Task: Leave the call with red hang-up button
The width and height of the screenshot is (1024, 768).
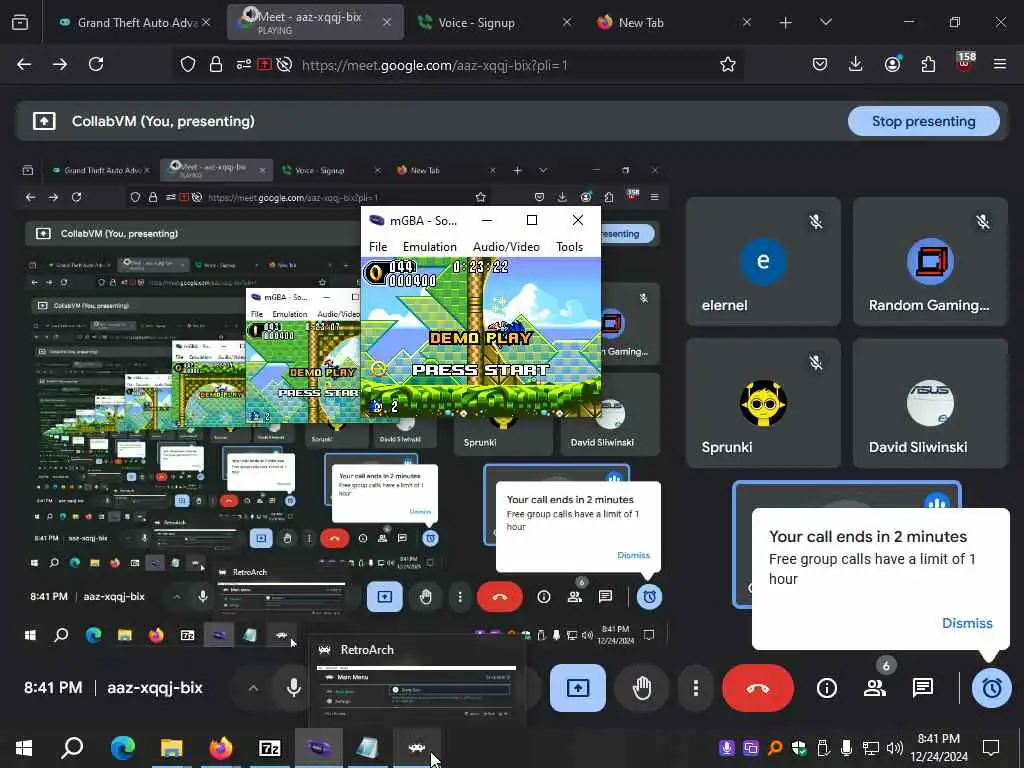Action: 758,688
